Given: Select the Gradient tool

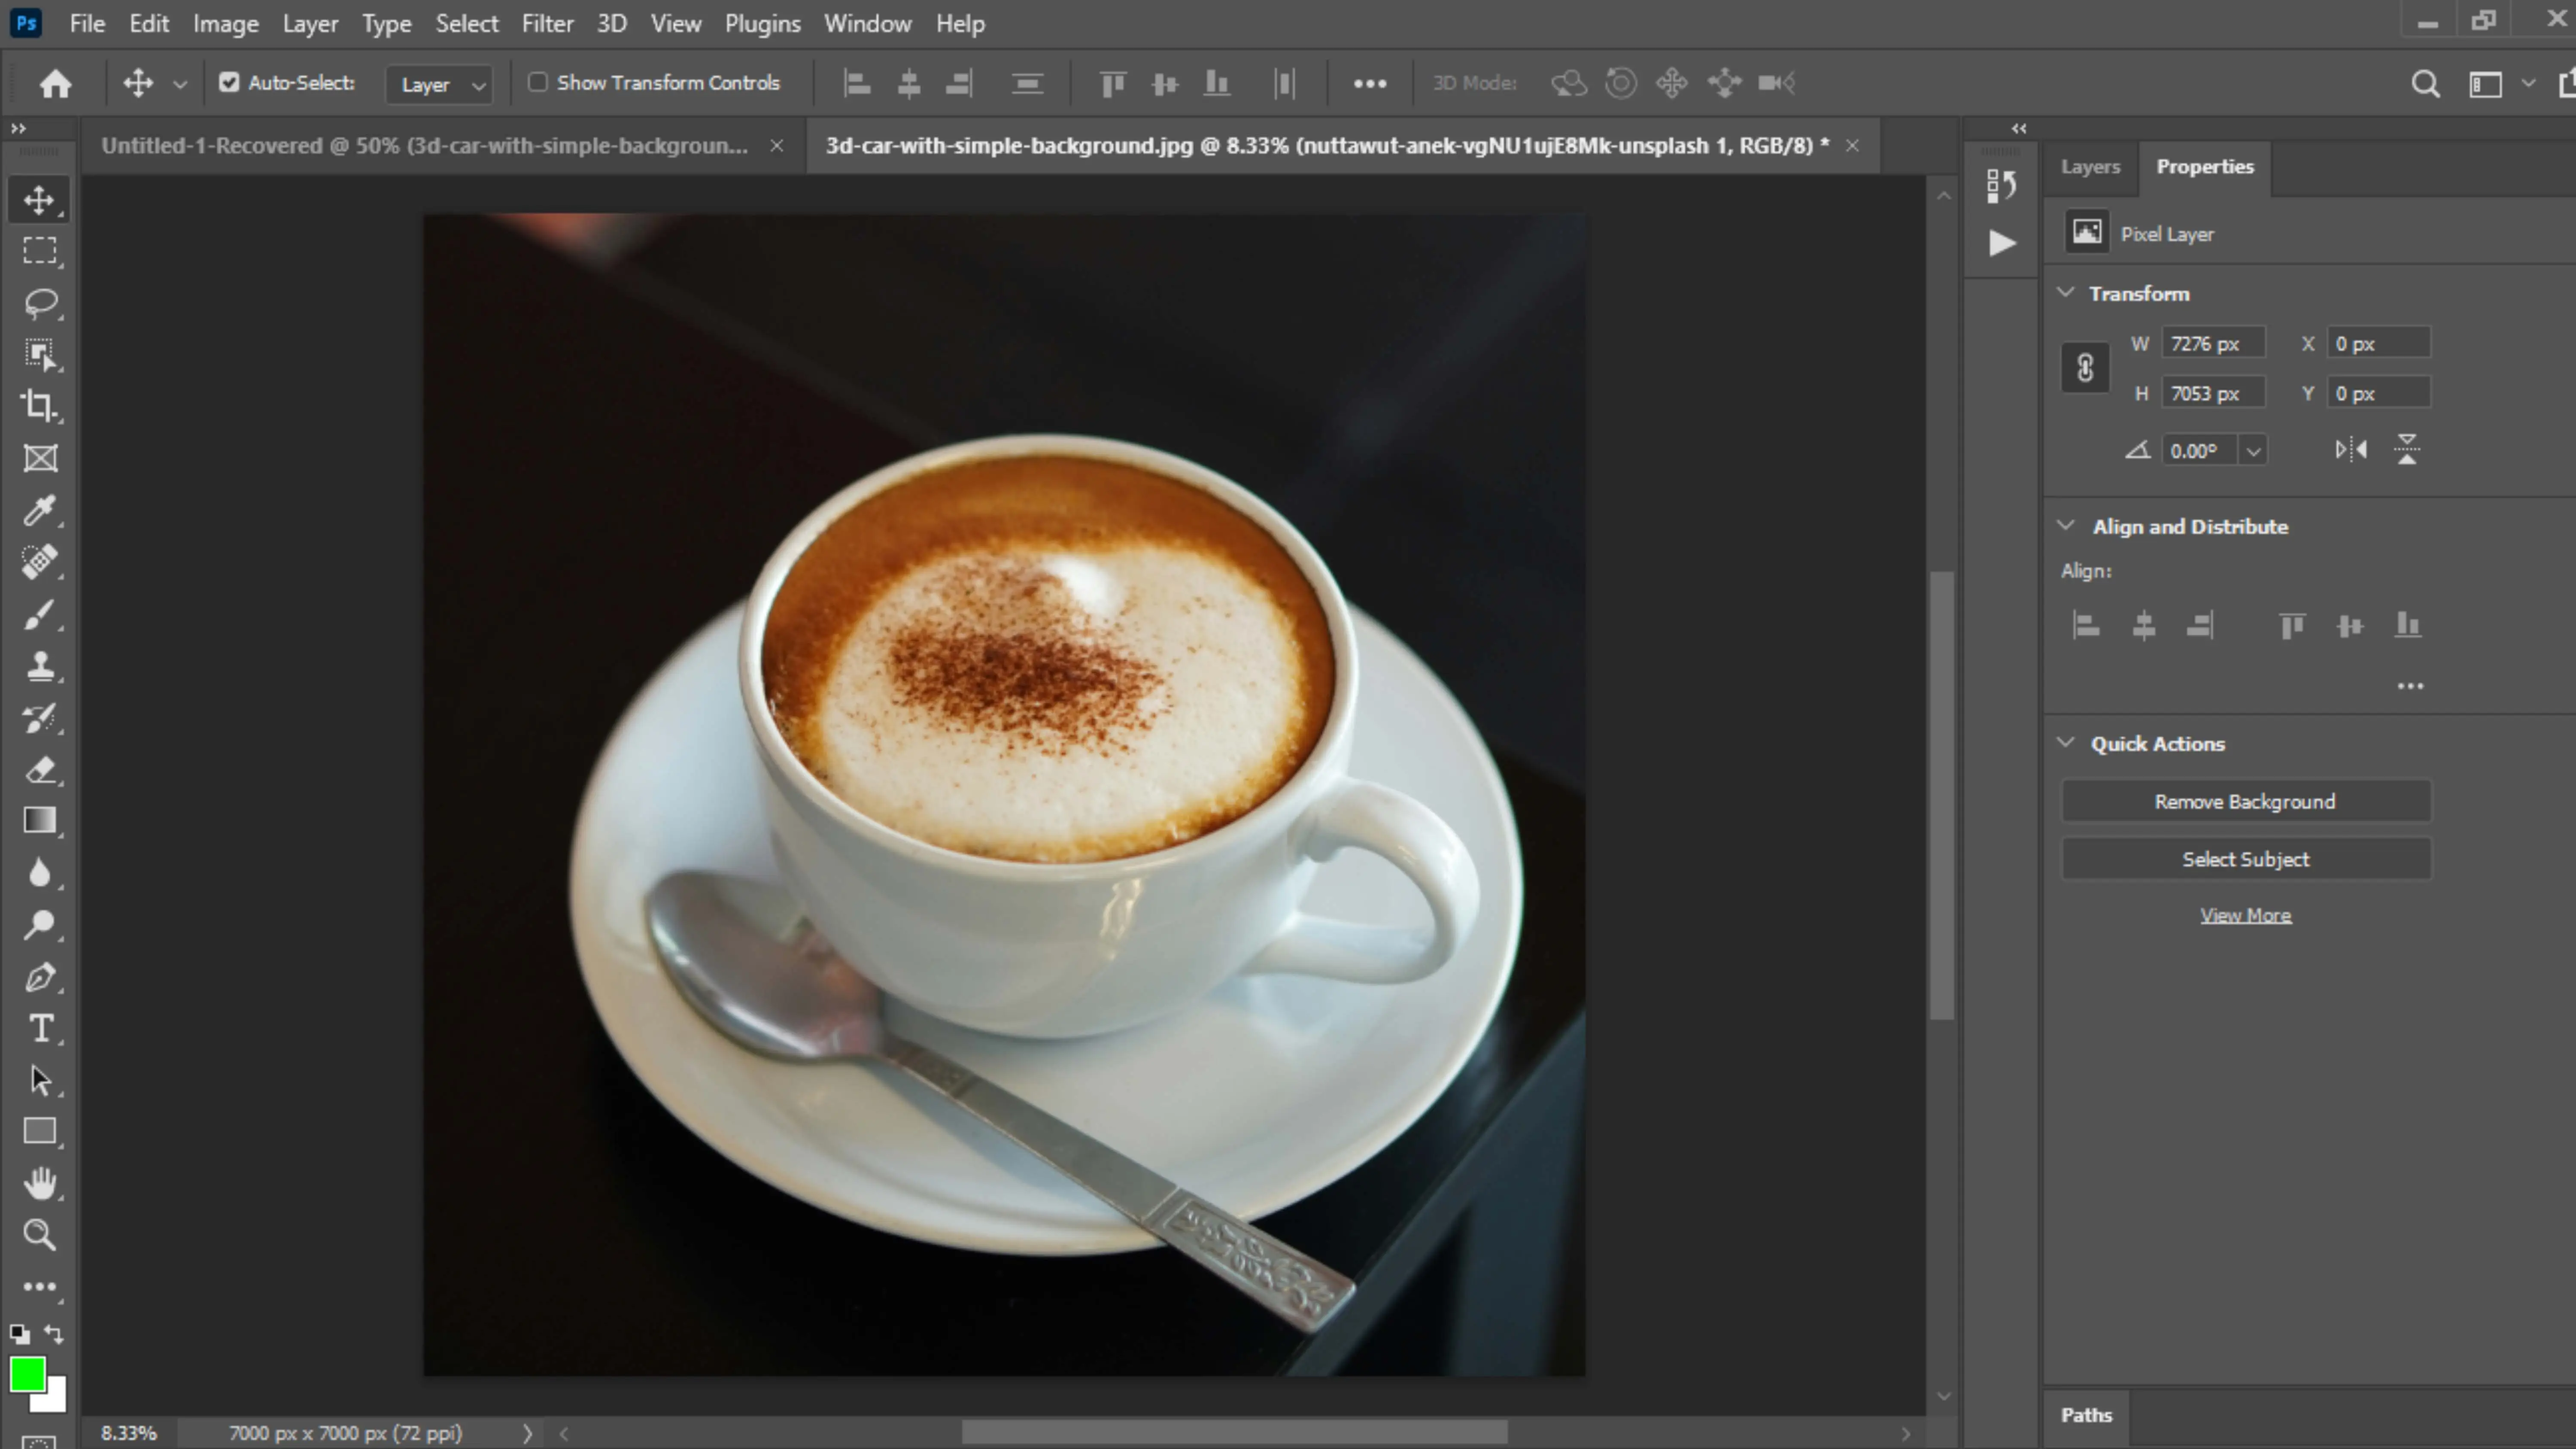Looking at the screenshot, I should (x=39, y=821).
